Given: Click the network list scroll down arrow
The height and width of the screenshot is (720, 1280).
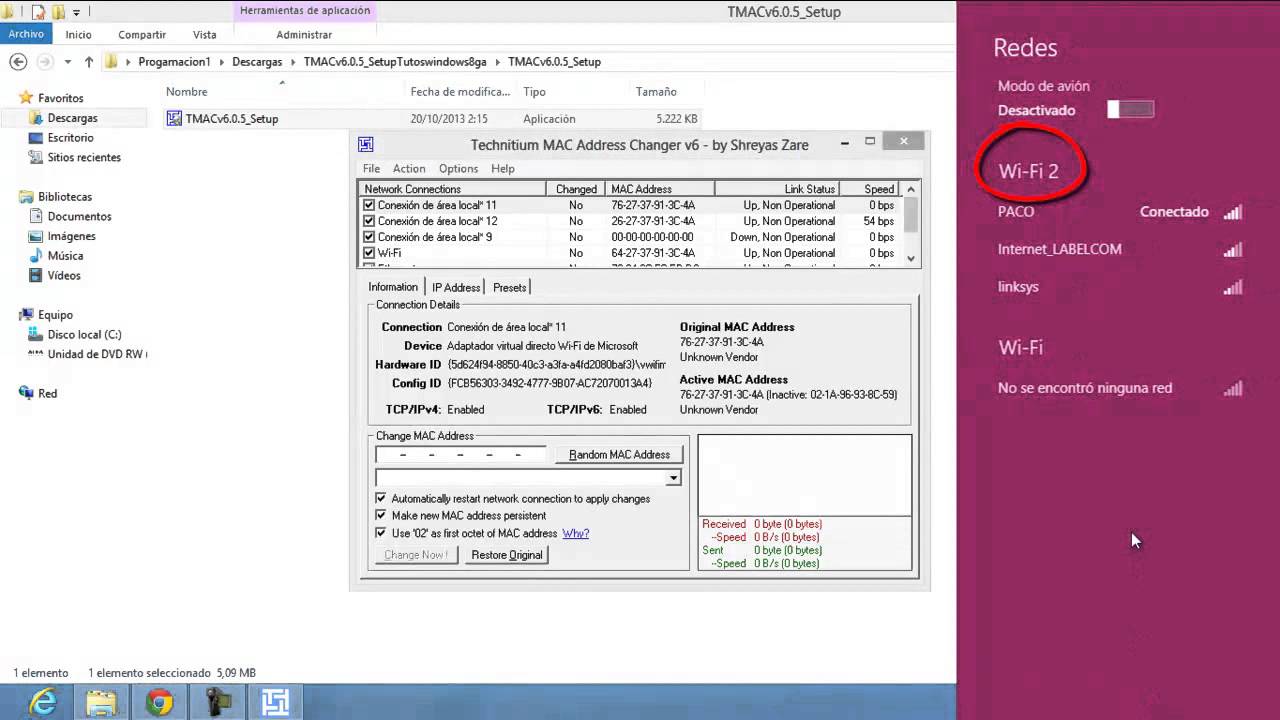Looking at the screenshot, I should pos(911,258).
